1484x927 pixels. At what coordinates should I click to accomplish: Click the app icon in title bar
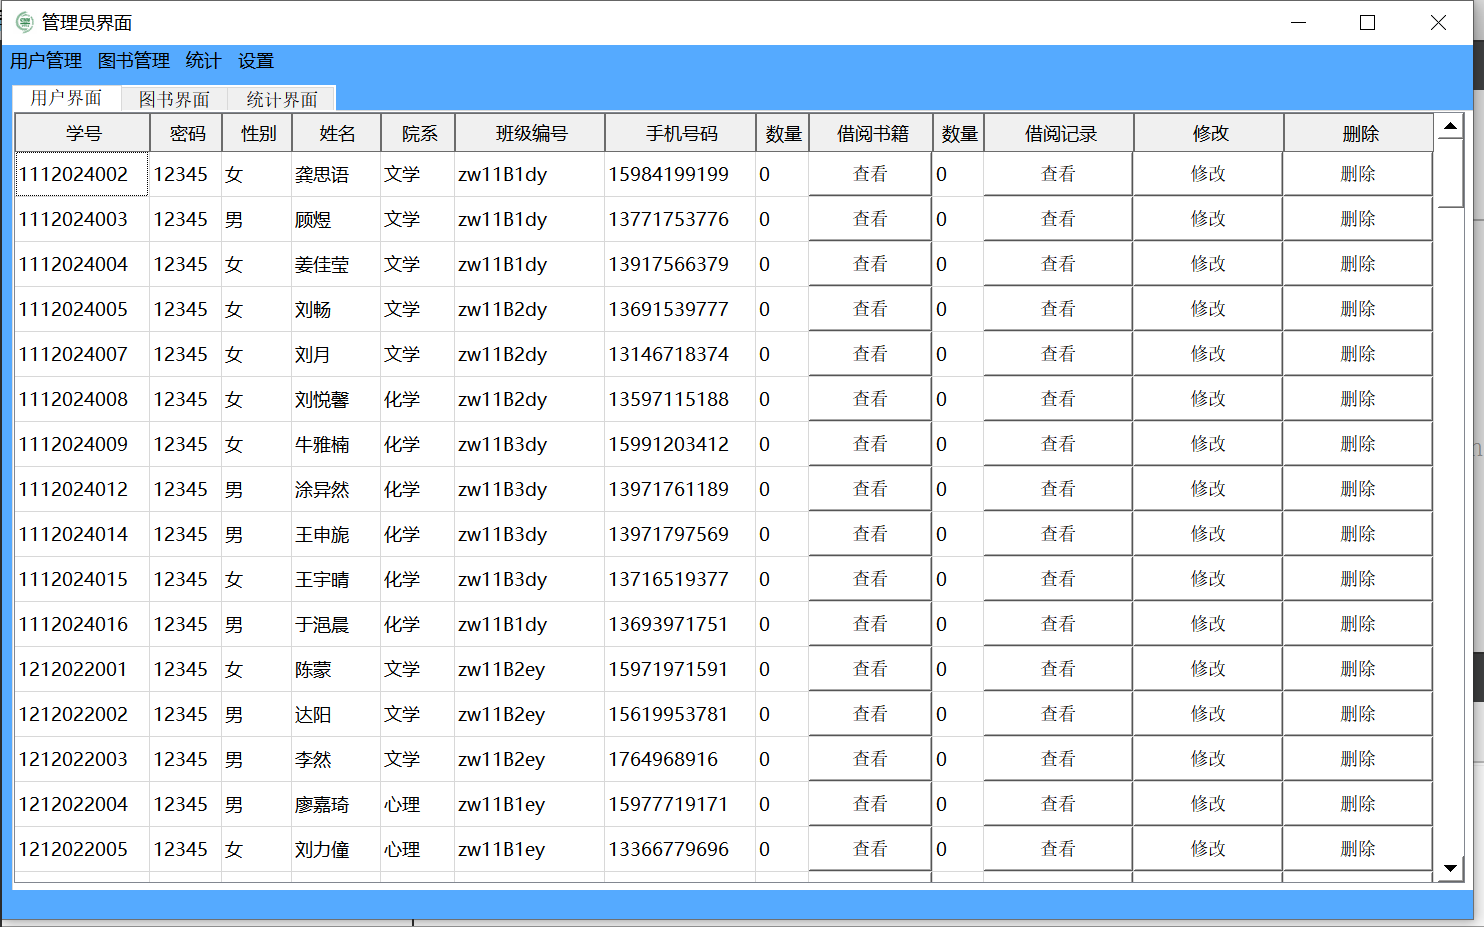24,22
